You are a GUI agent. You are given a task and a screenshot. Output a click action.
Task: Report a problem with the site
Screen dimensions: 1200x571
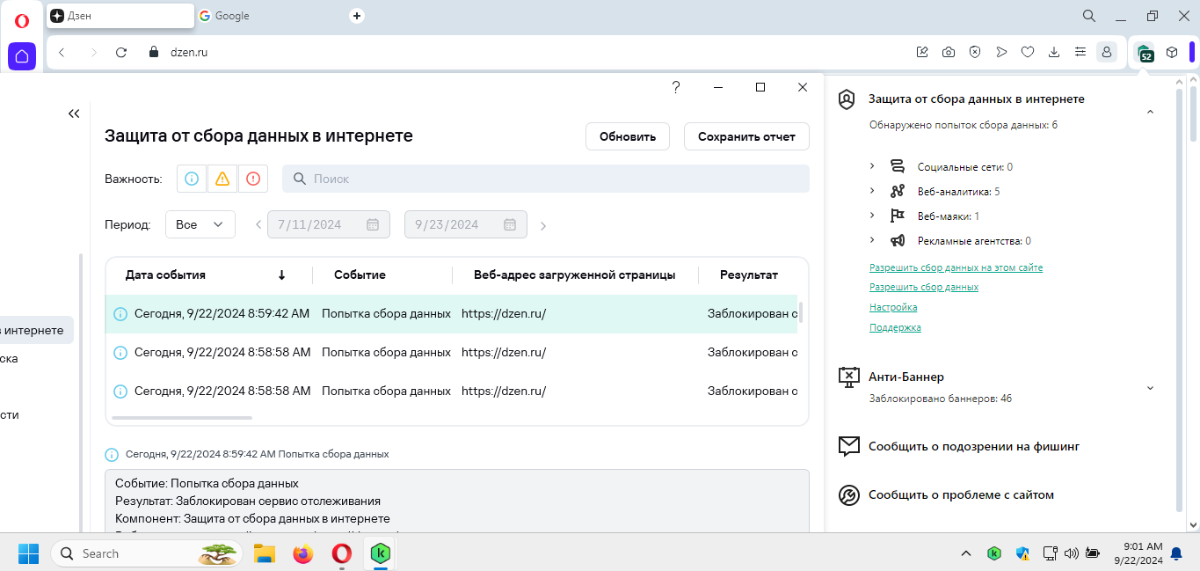[x=947, y=494]
